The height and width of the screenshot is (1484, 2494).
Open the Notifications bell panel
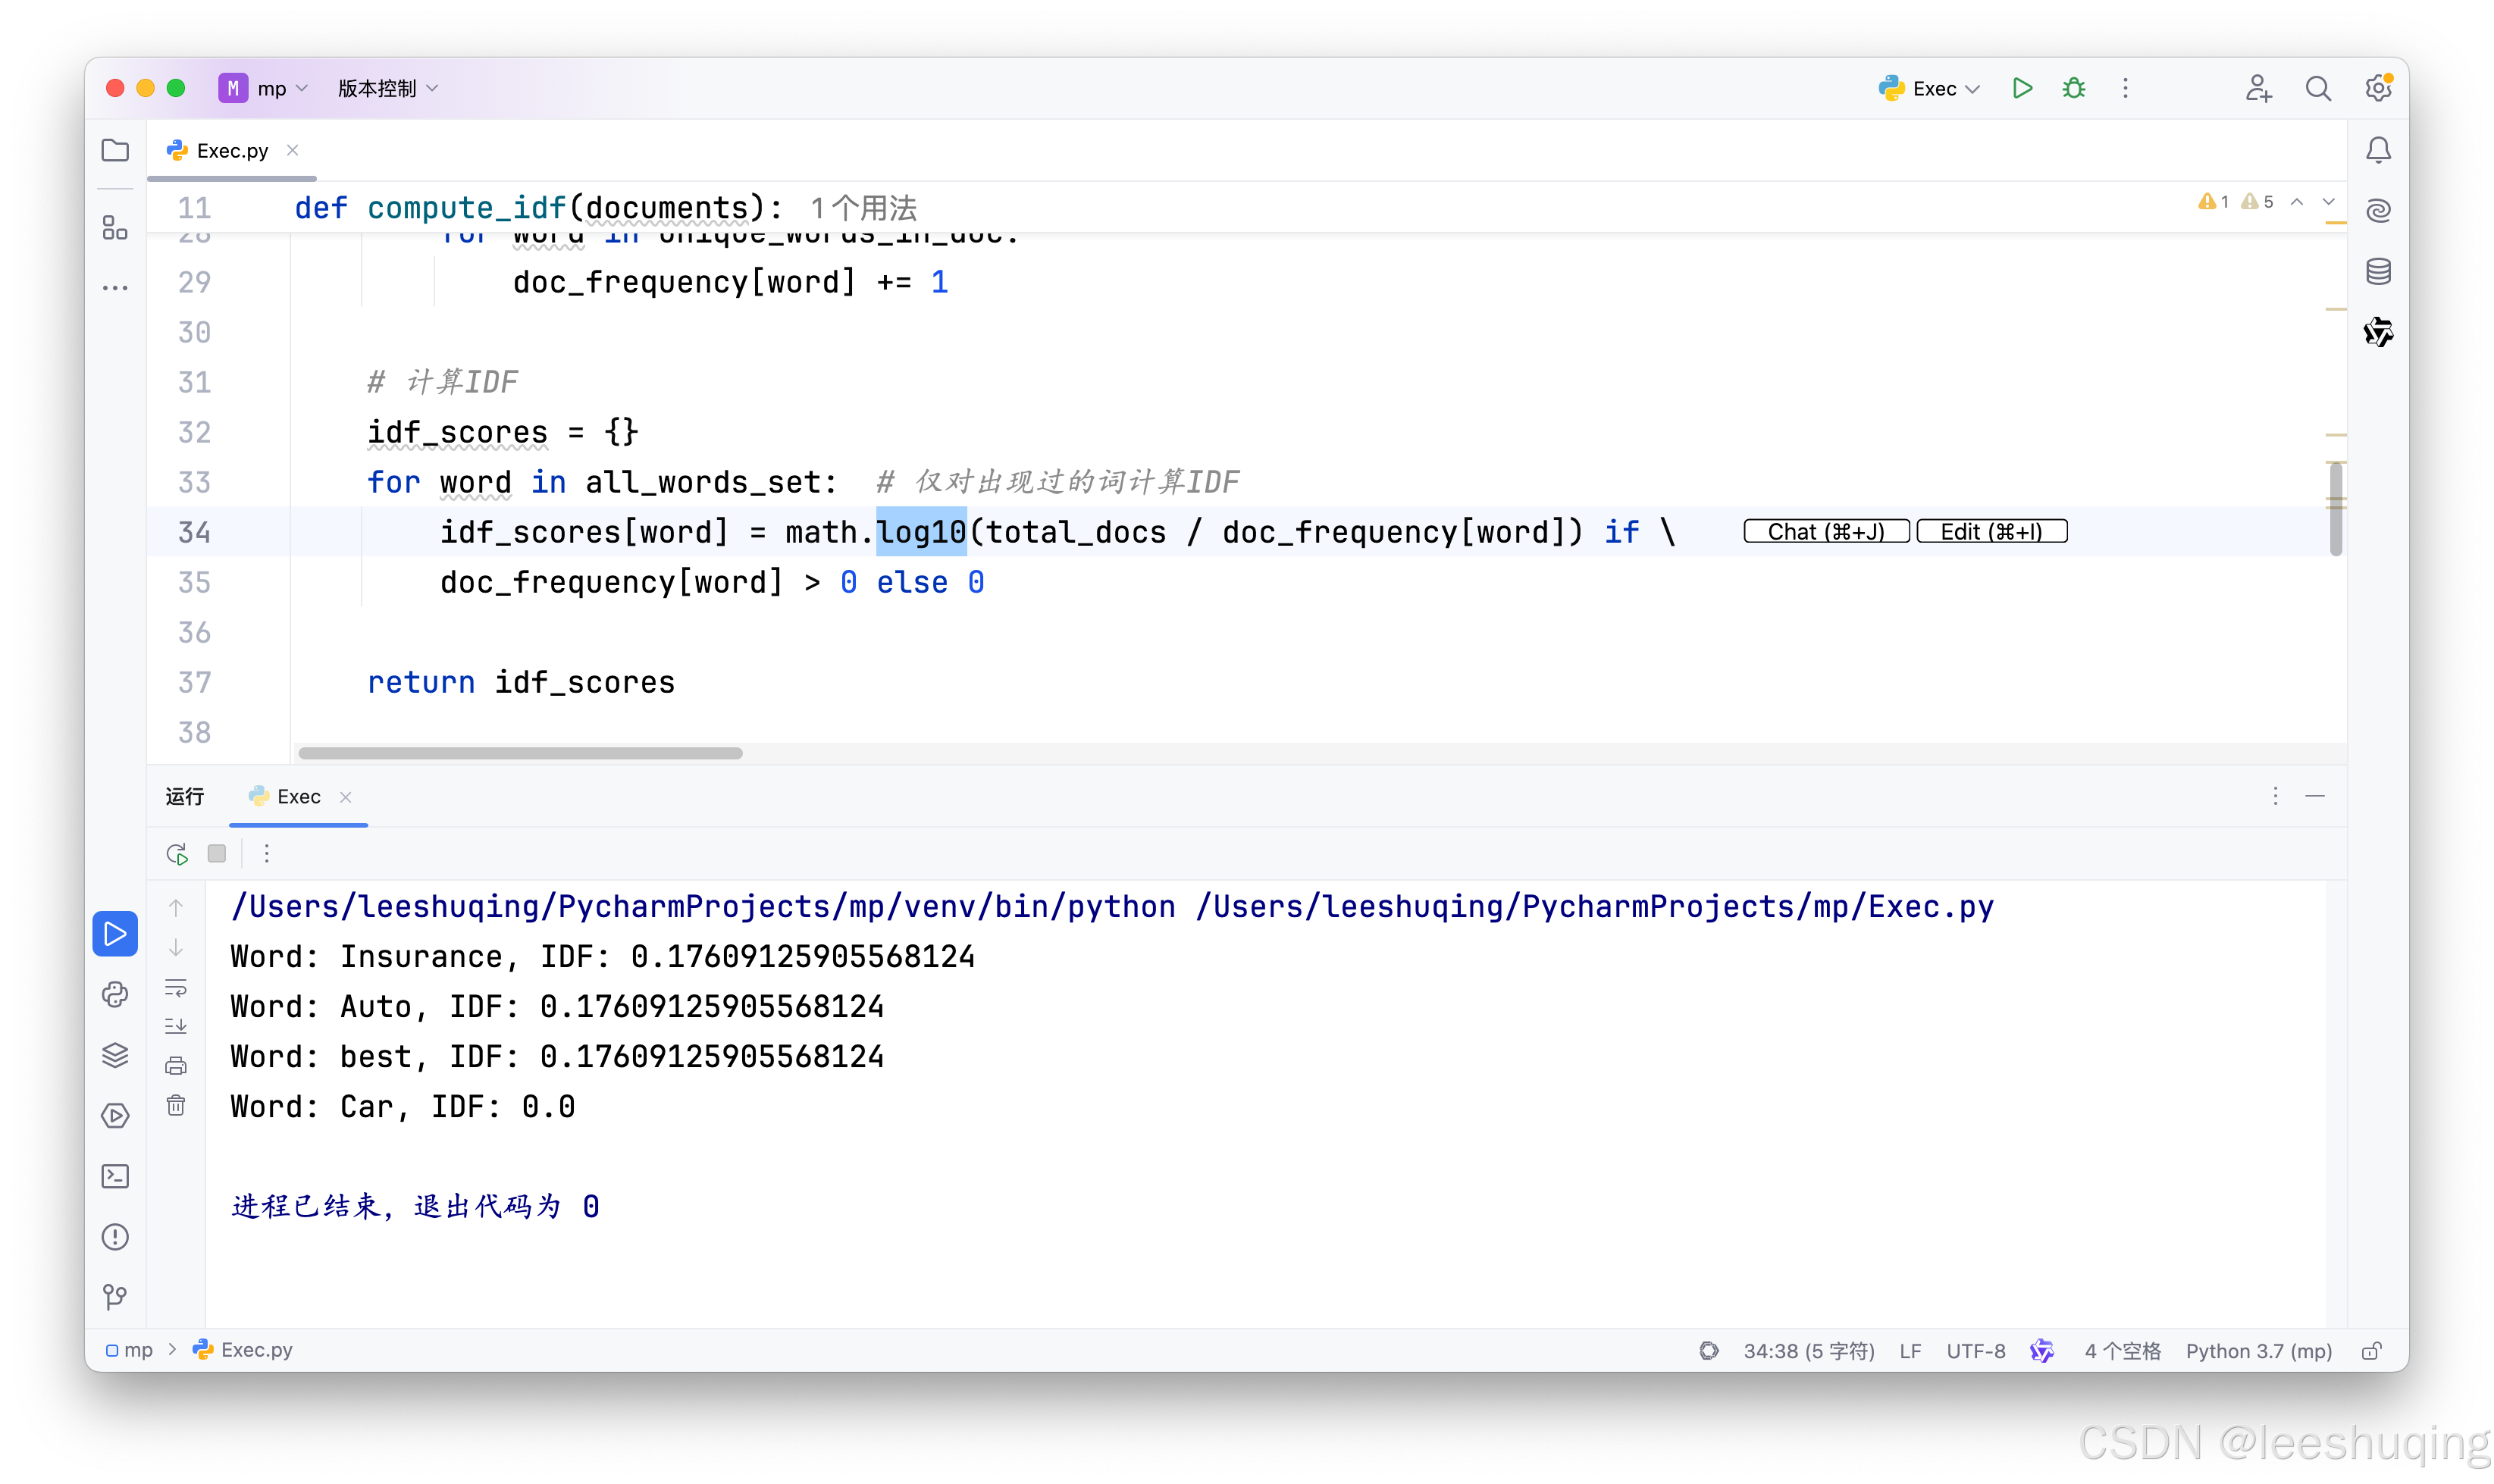2378,150
